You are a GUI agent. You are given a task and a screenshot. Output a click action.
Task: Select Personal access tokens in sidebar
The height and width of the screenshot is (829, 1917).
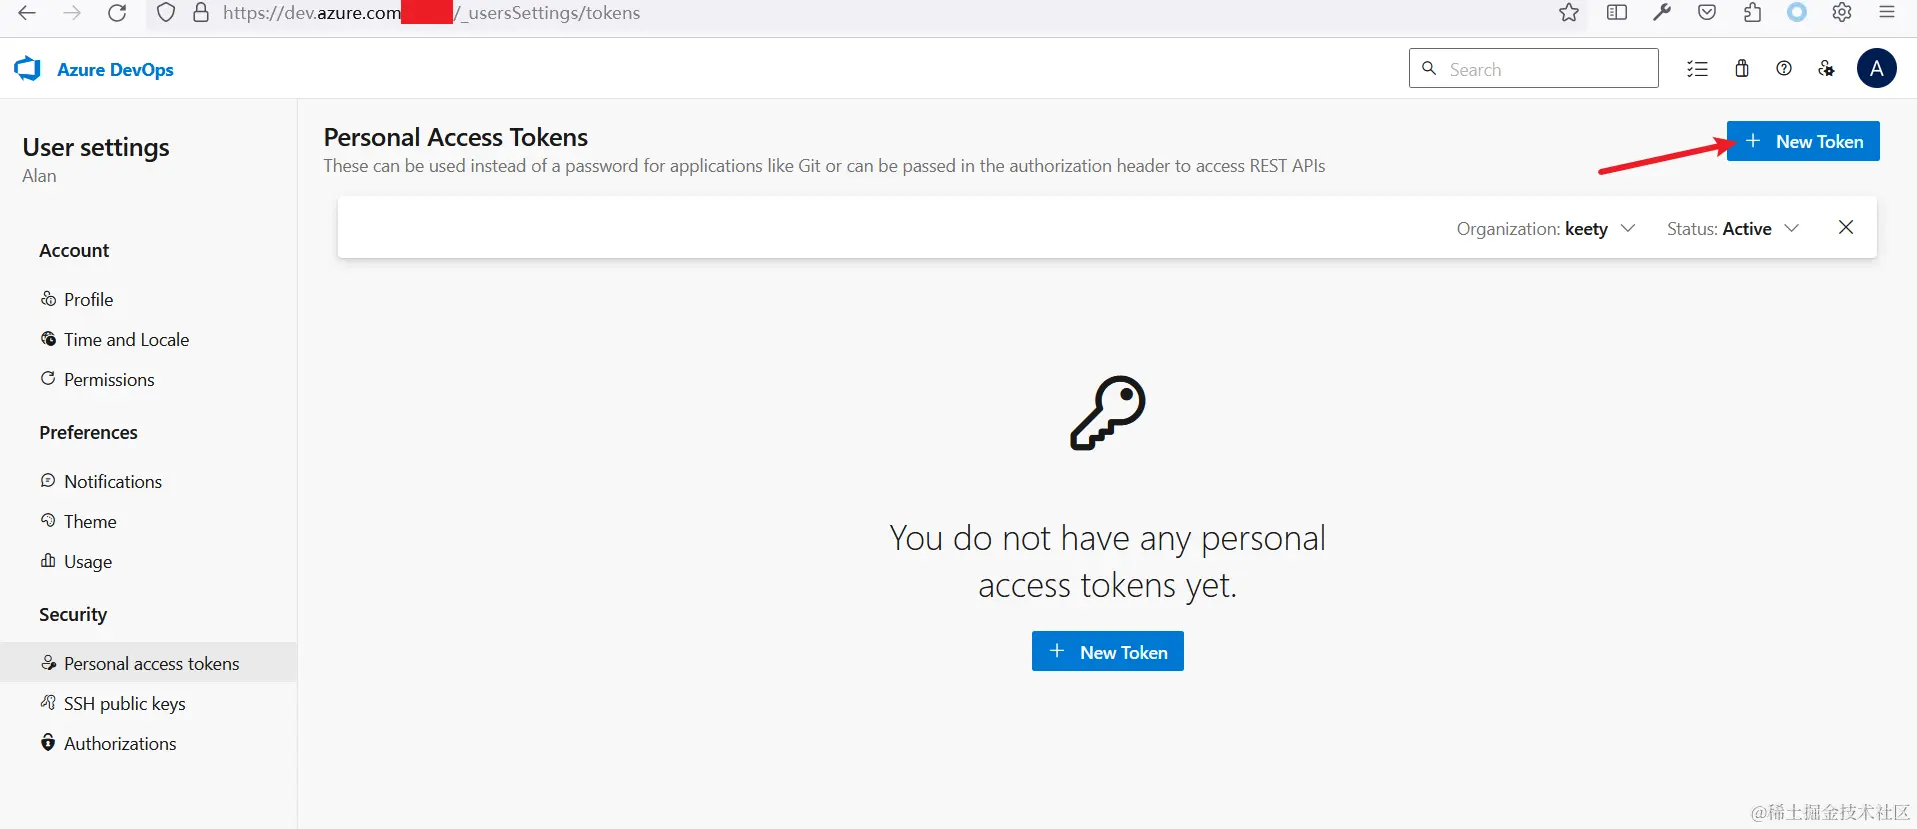pyautogui.click(x=148, y=663)
